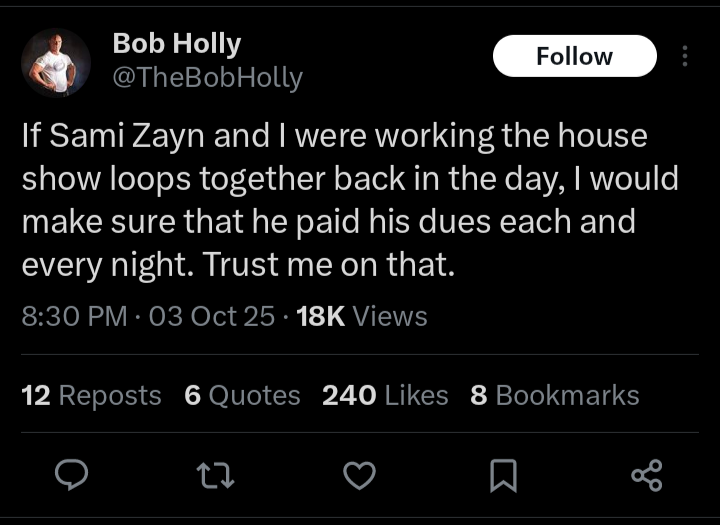This screenshot has width=720, height=525.
Task: Like the post with heart icon
Action: click(359, 476)
